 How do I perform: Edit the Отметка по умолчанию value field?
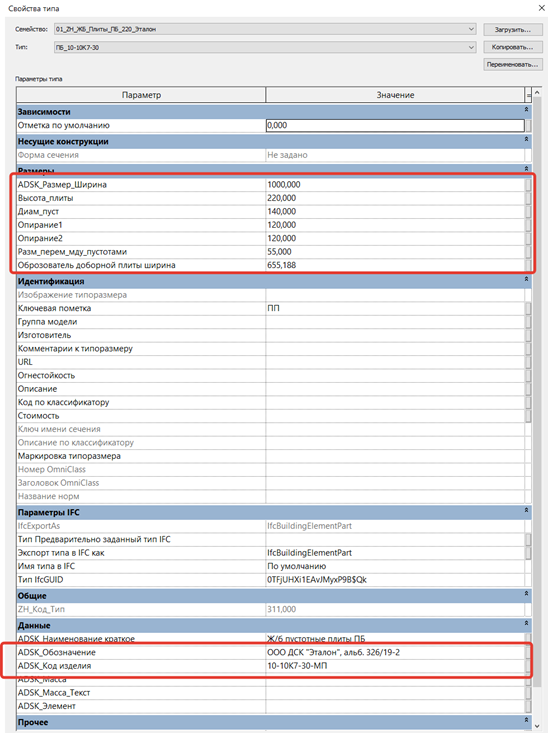[x=395, y=125]
